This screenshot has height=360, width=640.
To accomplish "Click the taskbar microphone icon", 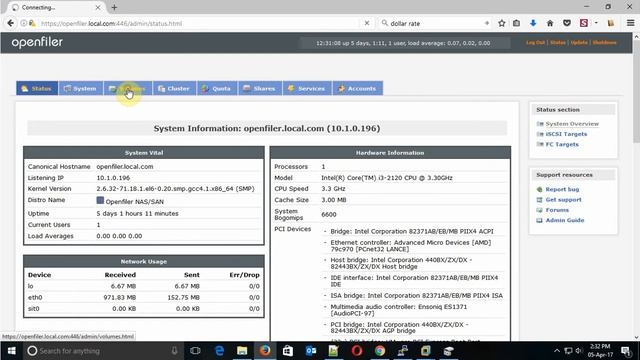I will pyautogui.click(x=174, y=351).
